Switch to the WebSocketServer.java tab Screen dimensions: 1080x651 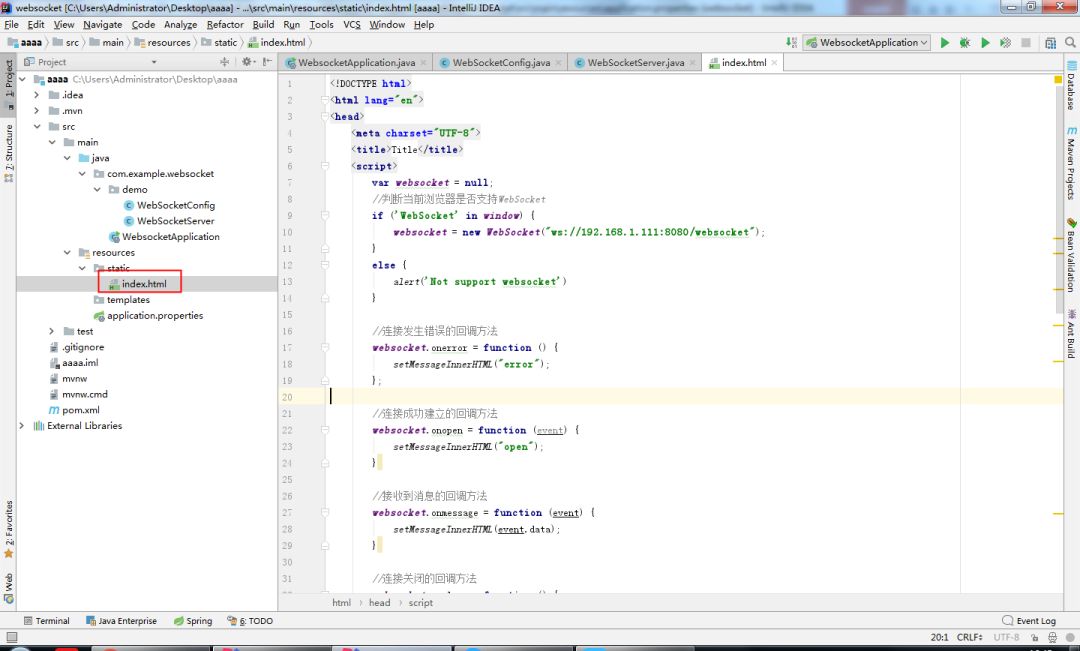pos(635,62)
